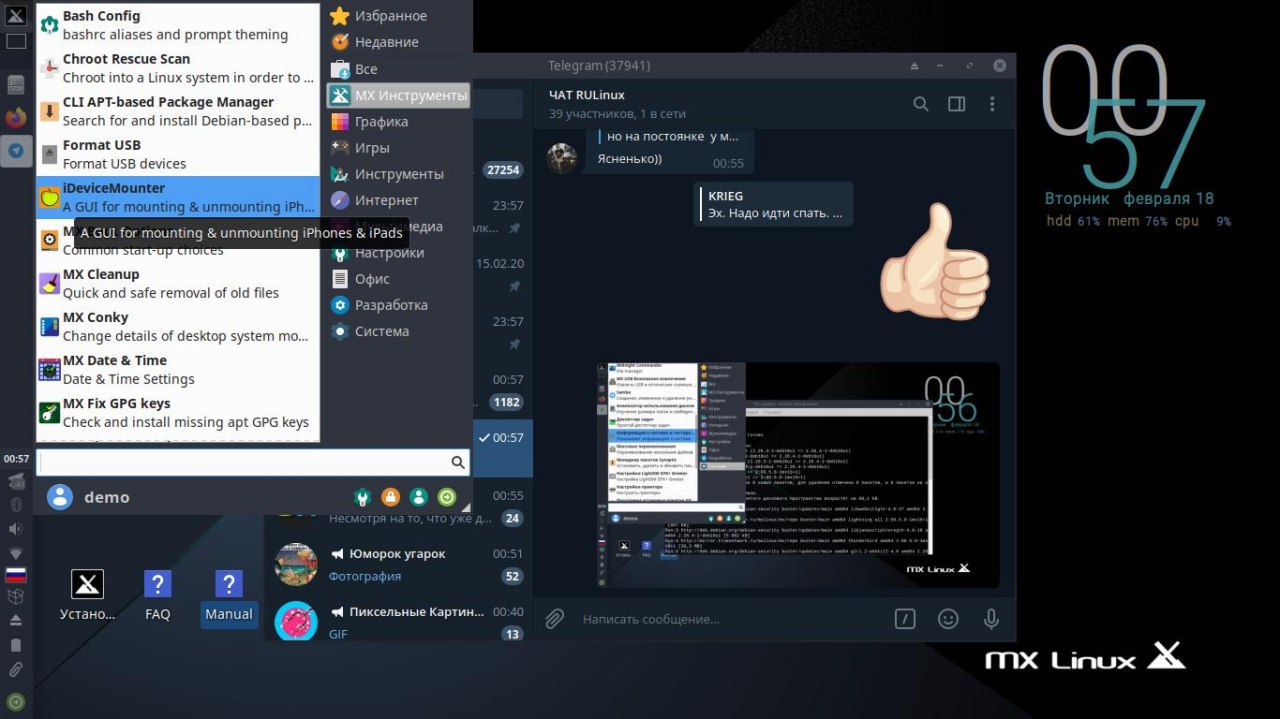Record a voice message with microphone

pos(991,619)
